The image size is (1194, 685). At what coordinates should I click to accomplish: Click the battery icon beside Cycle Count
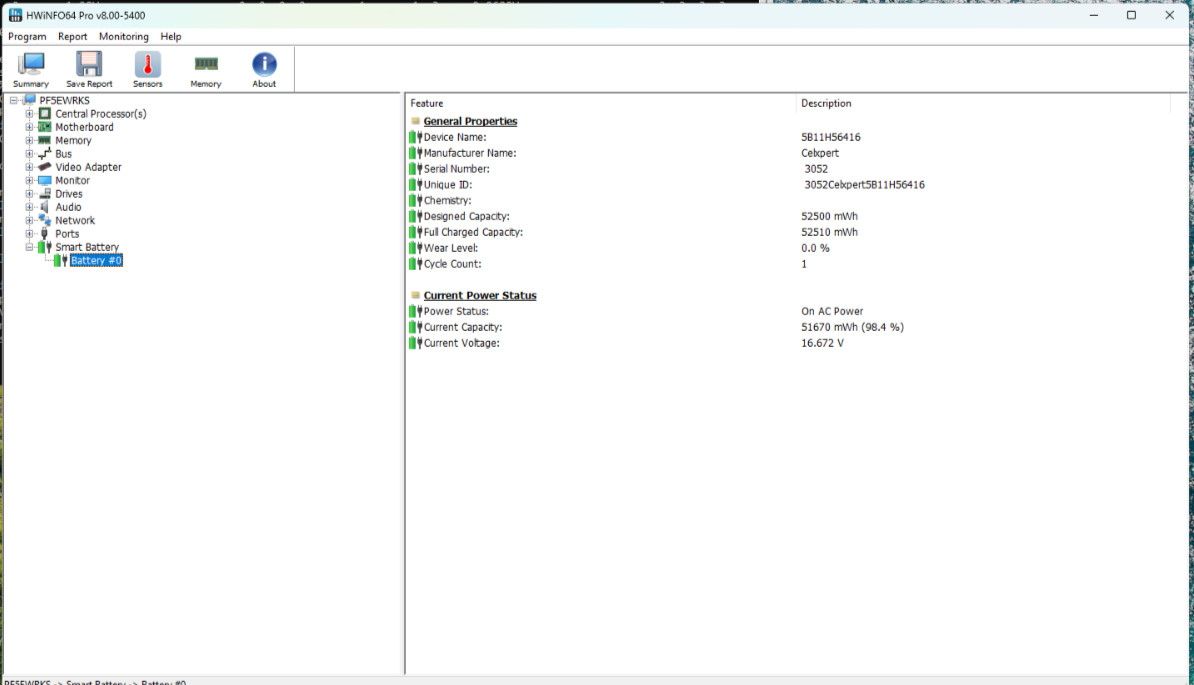(x=415, y=264)
